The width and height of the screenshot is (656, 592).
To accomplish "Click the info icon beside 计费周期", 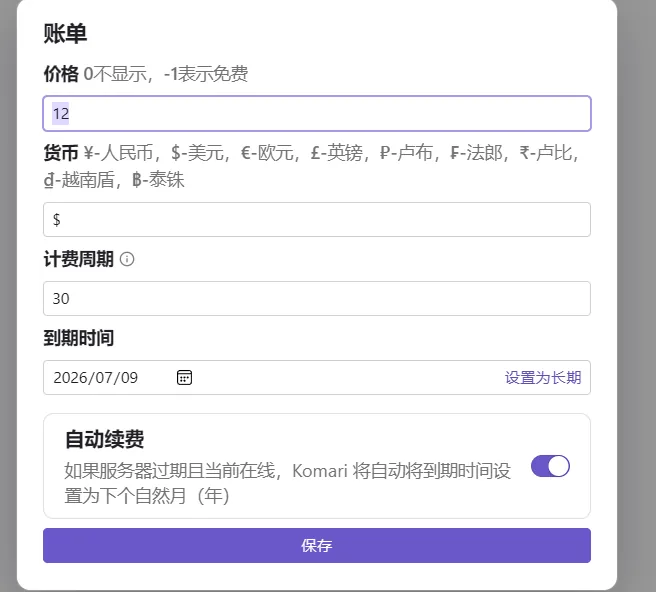I will [127, 259].
